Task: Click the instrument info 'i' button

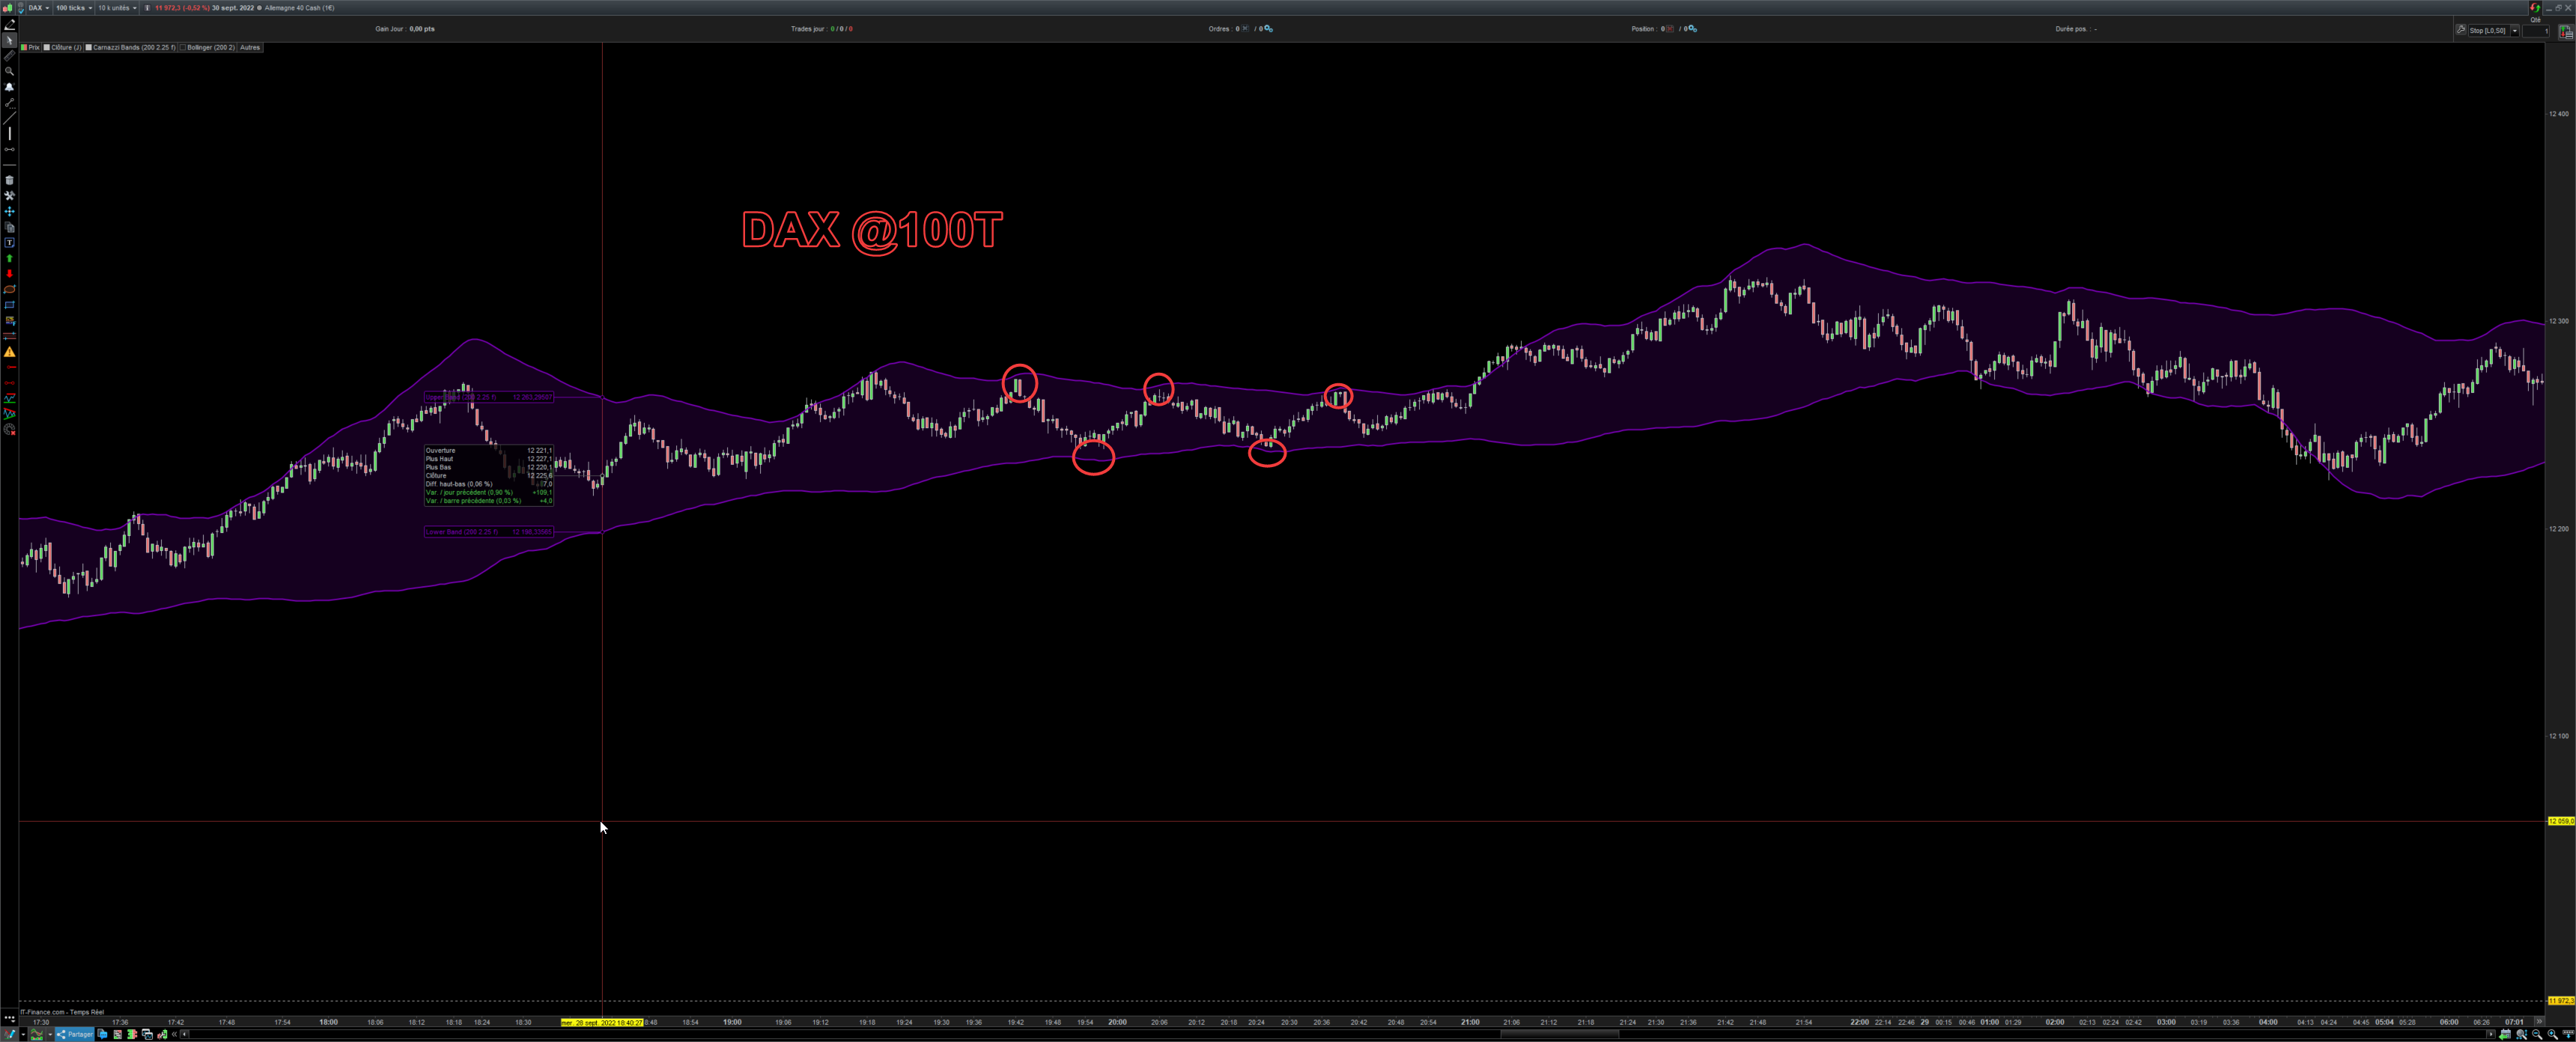Action: (147, 8)
